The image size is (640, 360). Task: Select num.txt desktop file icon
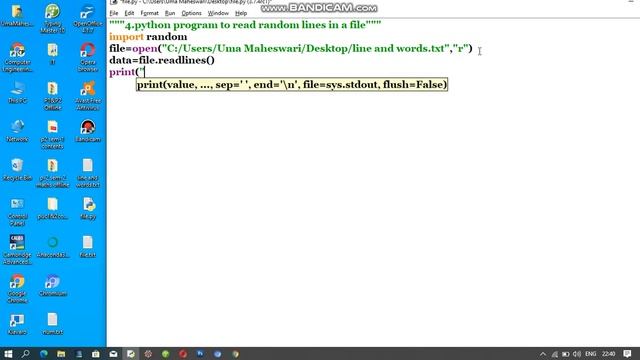click(x=52, y=323)
